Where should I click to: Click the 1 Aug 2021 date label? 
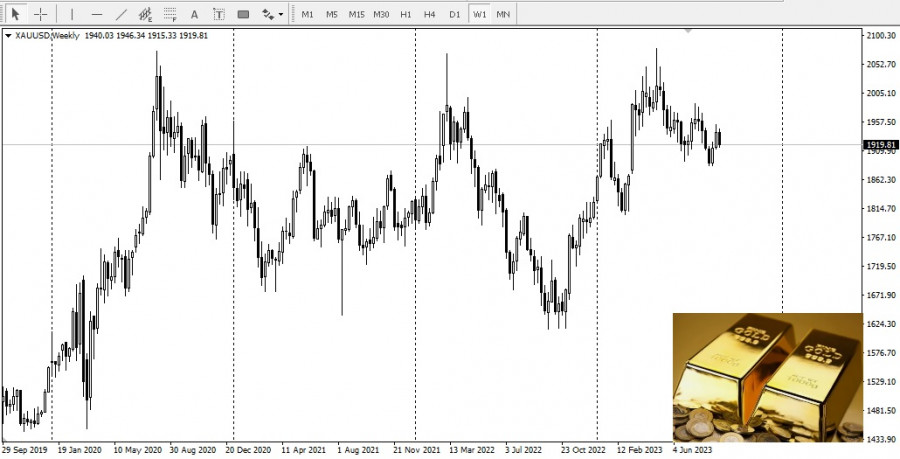point(358,450)
